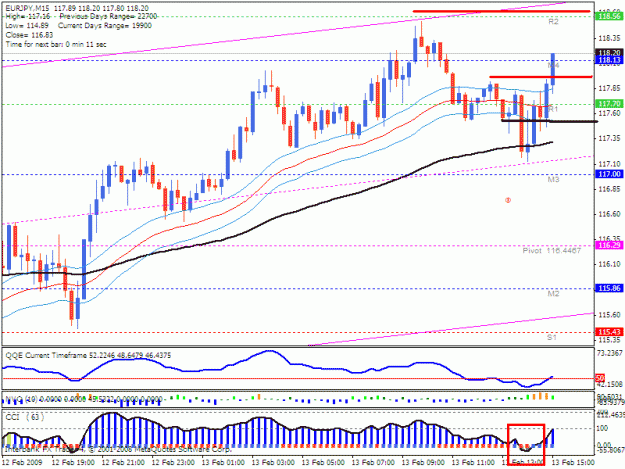Image resolution: width=625 pixels, height=469 pixels.
Task: Select the 116.85 price scale value
Action: (x=609, y=189)
